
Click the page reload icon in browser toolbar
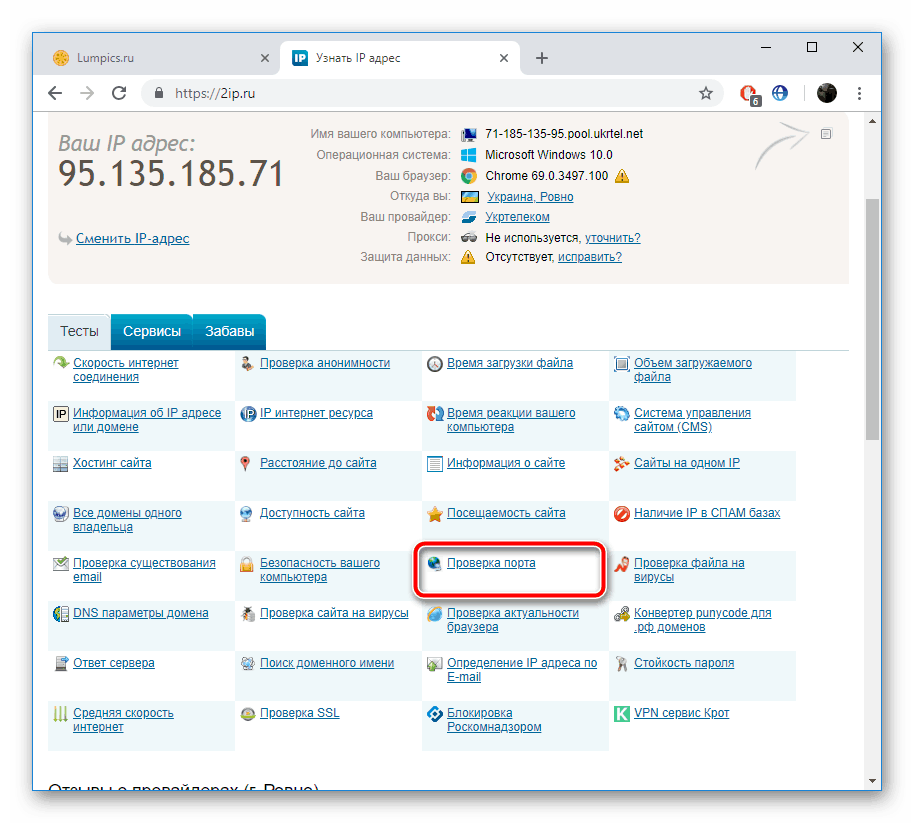[x=119, y=92]
